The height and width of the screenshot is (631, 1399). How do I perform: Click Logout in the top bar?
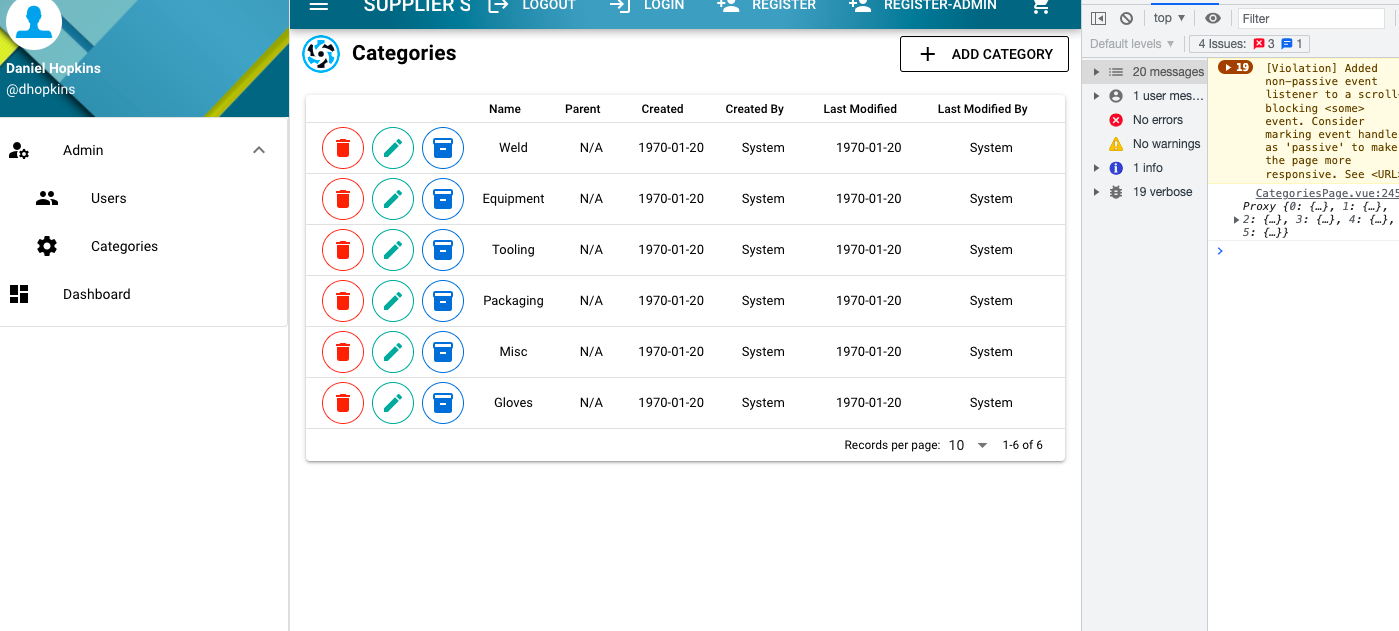[x=532, y=6]
